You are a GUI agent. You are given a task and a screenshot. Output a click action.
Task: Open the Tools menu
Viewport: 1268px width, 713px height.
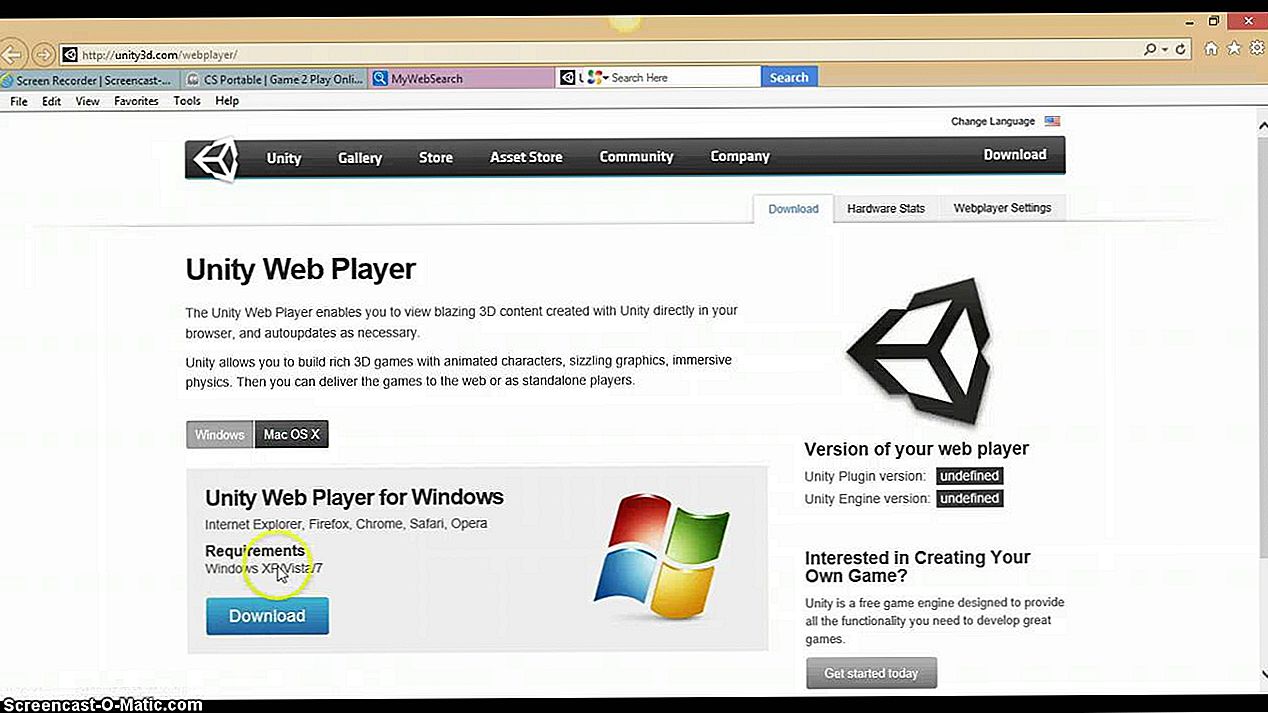pos(187,101)
